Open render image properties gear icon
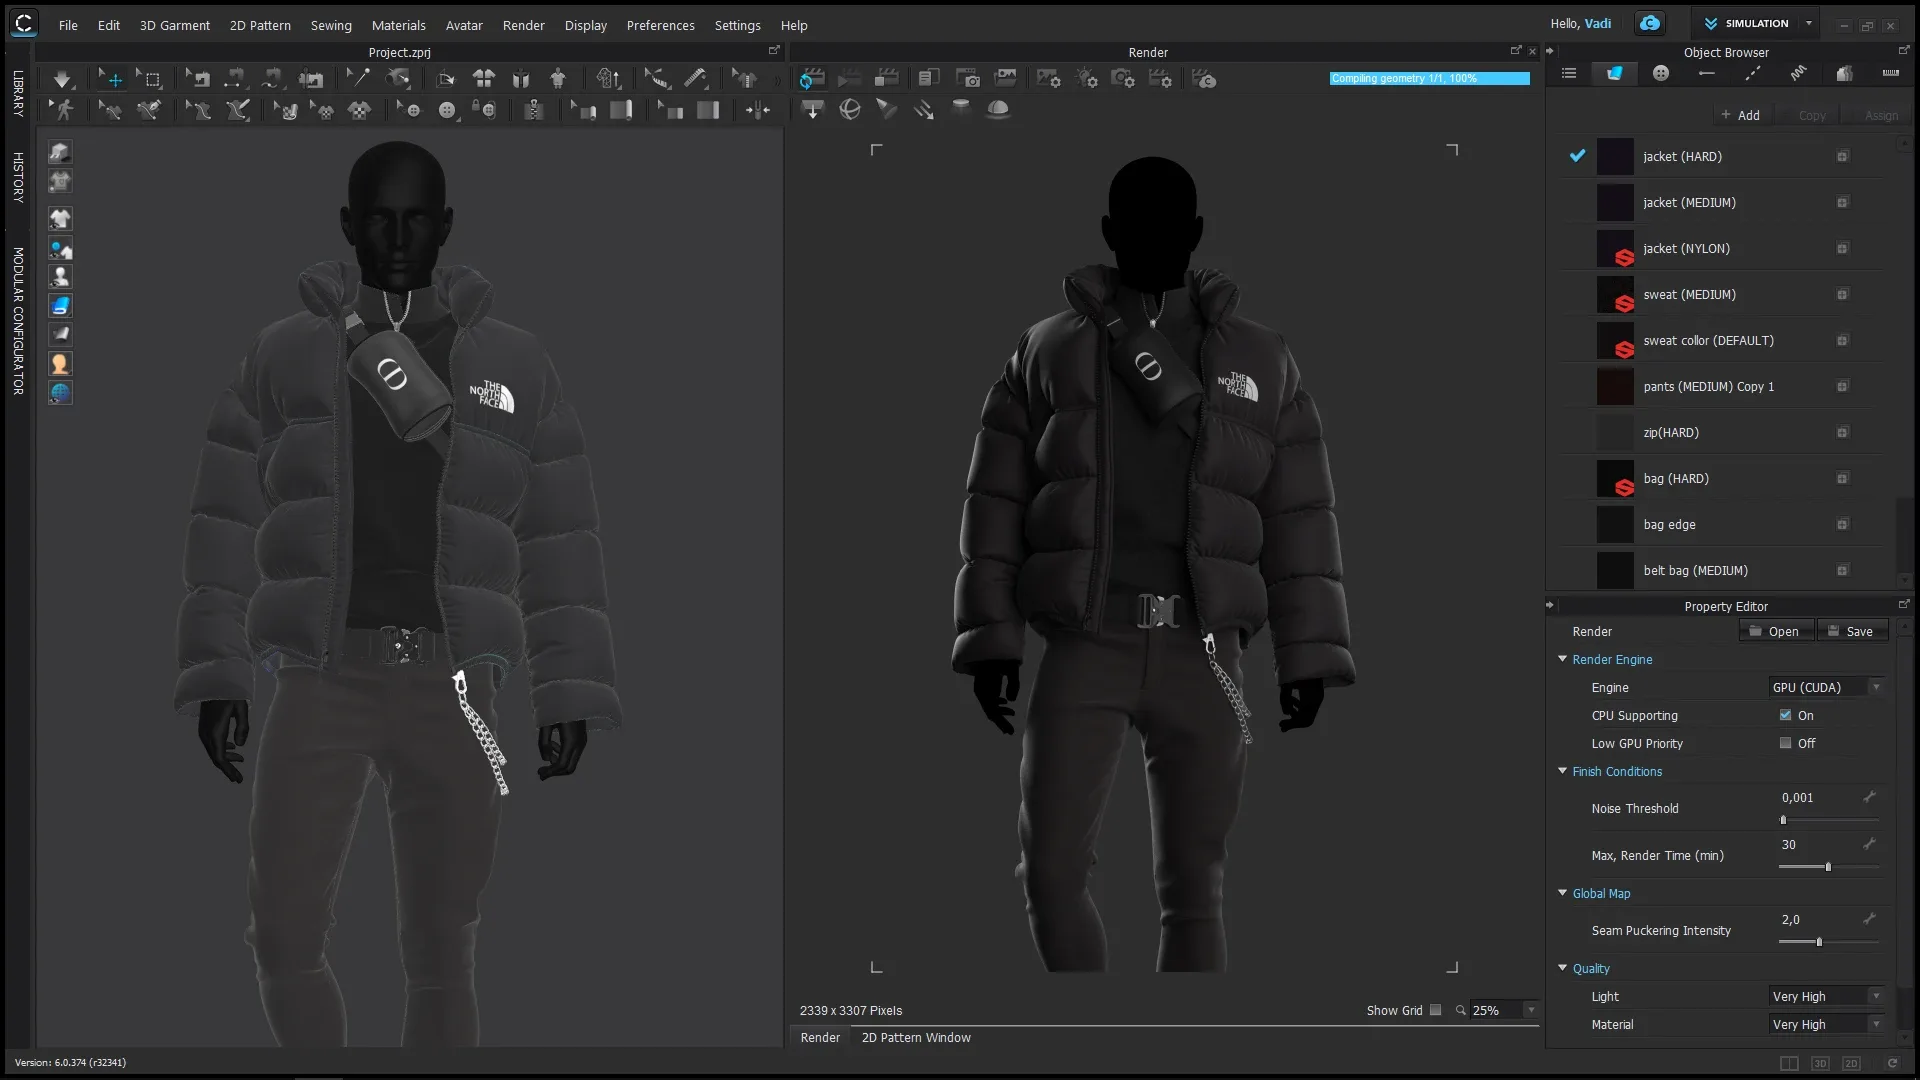 click(1048, 78)
